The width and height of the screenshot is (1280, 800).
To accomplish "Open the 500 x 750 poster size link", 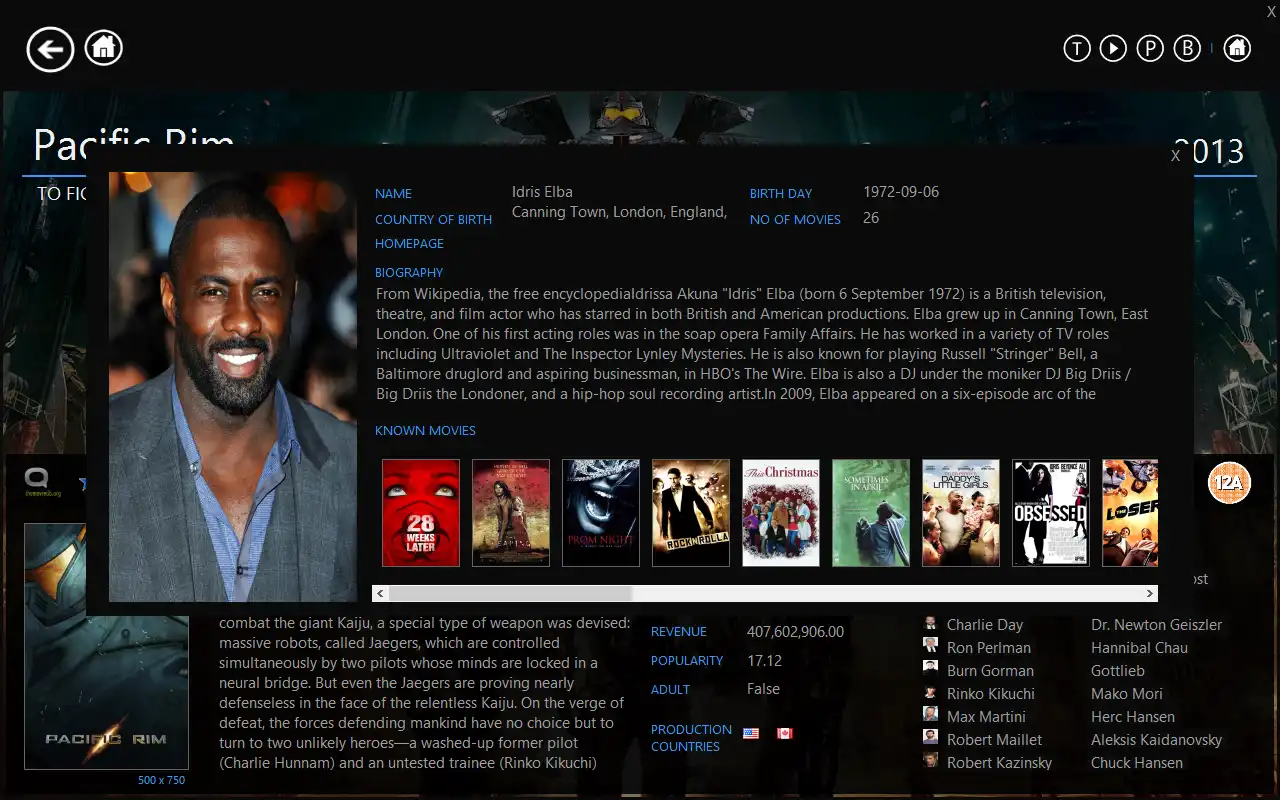I will click(x=161, y=780).
